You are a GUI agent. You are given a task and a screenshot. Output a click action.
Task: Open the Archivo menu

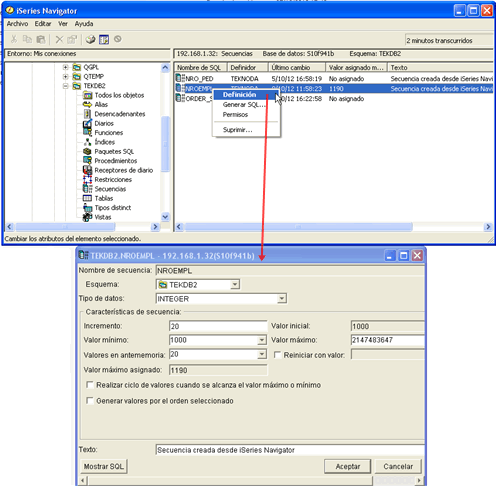click(x=17, y=24)
